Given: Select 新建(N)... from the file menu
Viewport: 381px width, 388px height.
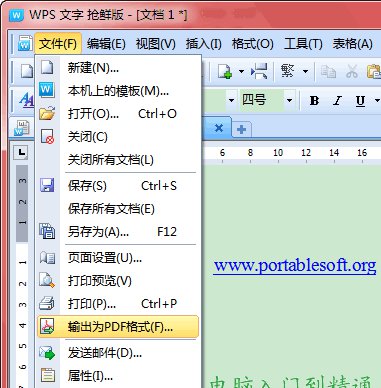Looking at the screenshot, I should (x=118, y=68).
